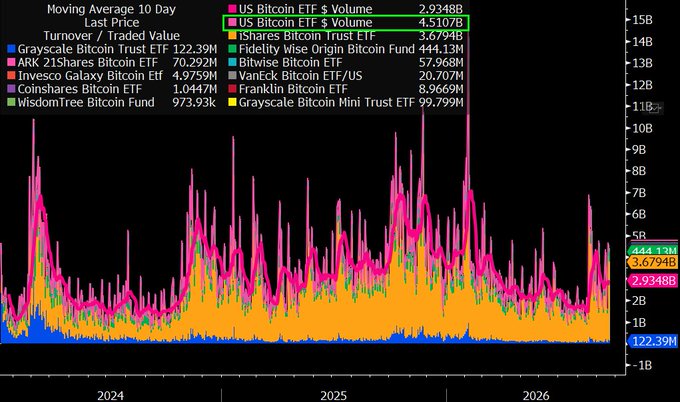
Task: Click the Bitwise Bitcoin ETF teal swatch
Action: (232, 62)
